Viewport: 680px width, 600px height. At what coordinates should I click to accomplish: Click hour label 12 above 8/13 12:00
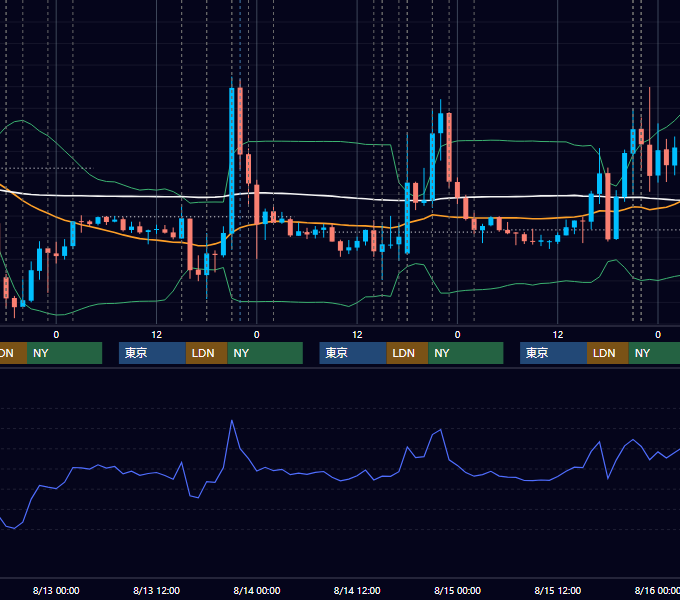(x=156, y=335)
